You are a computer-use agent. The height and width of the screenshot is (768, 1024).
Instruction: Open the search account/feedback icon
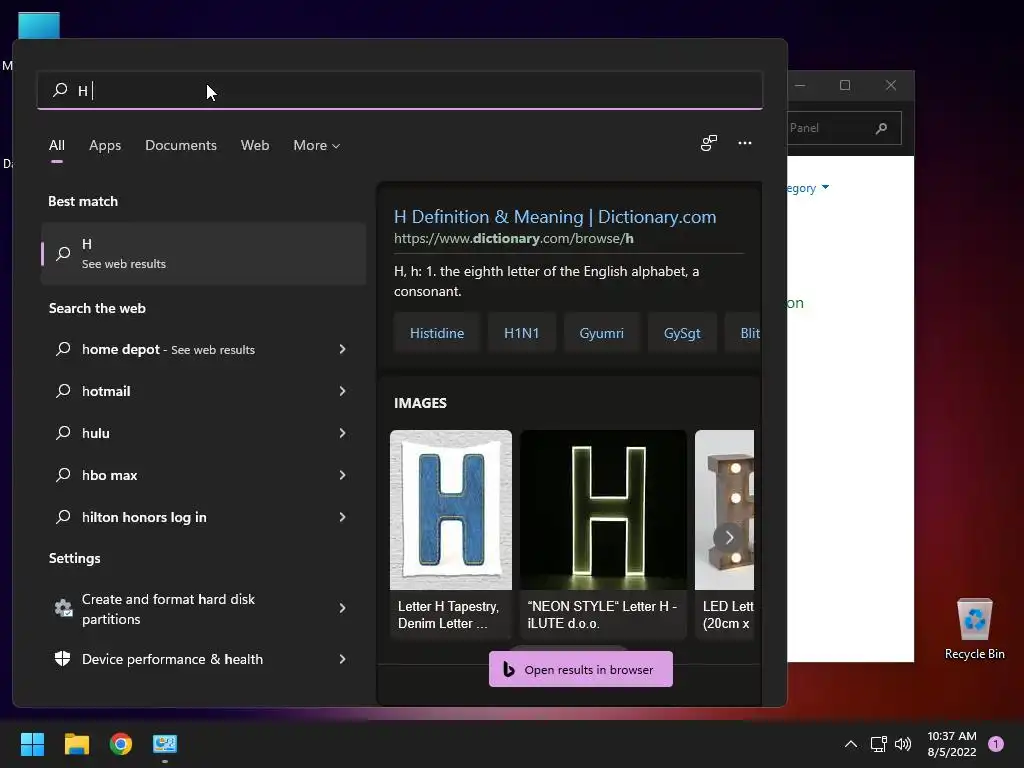click(709, 143)
